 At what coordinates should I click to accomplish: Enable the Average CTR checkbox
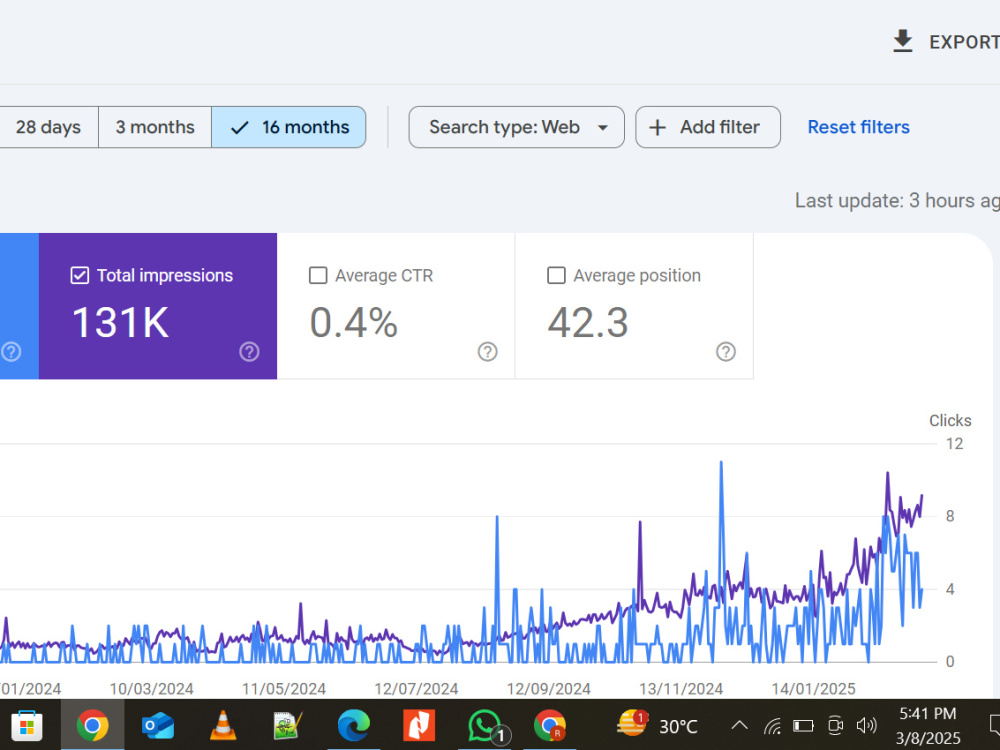(318, 276)
